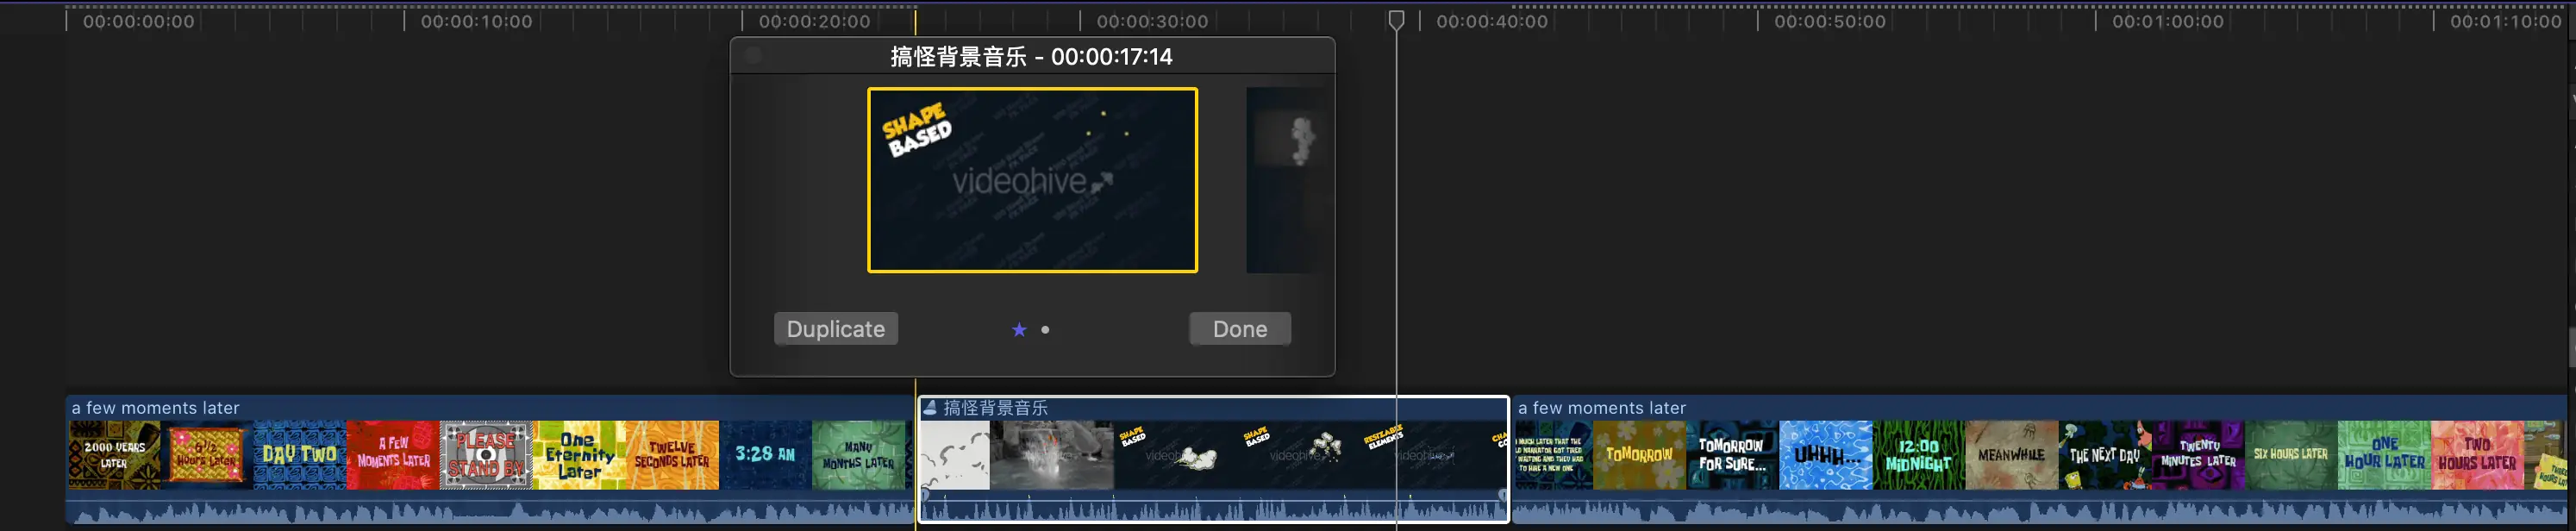Click the audition title 搞怪背景音乐 - 00:00:17:14
The width and height of the screenshot is (2576, 531).
point(1031,56)
